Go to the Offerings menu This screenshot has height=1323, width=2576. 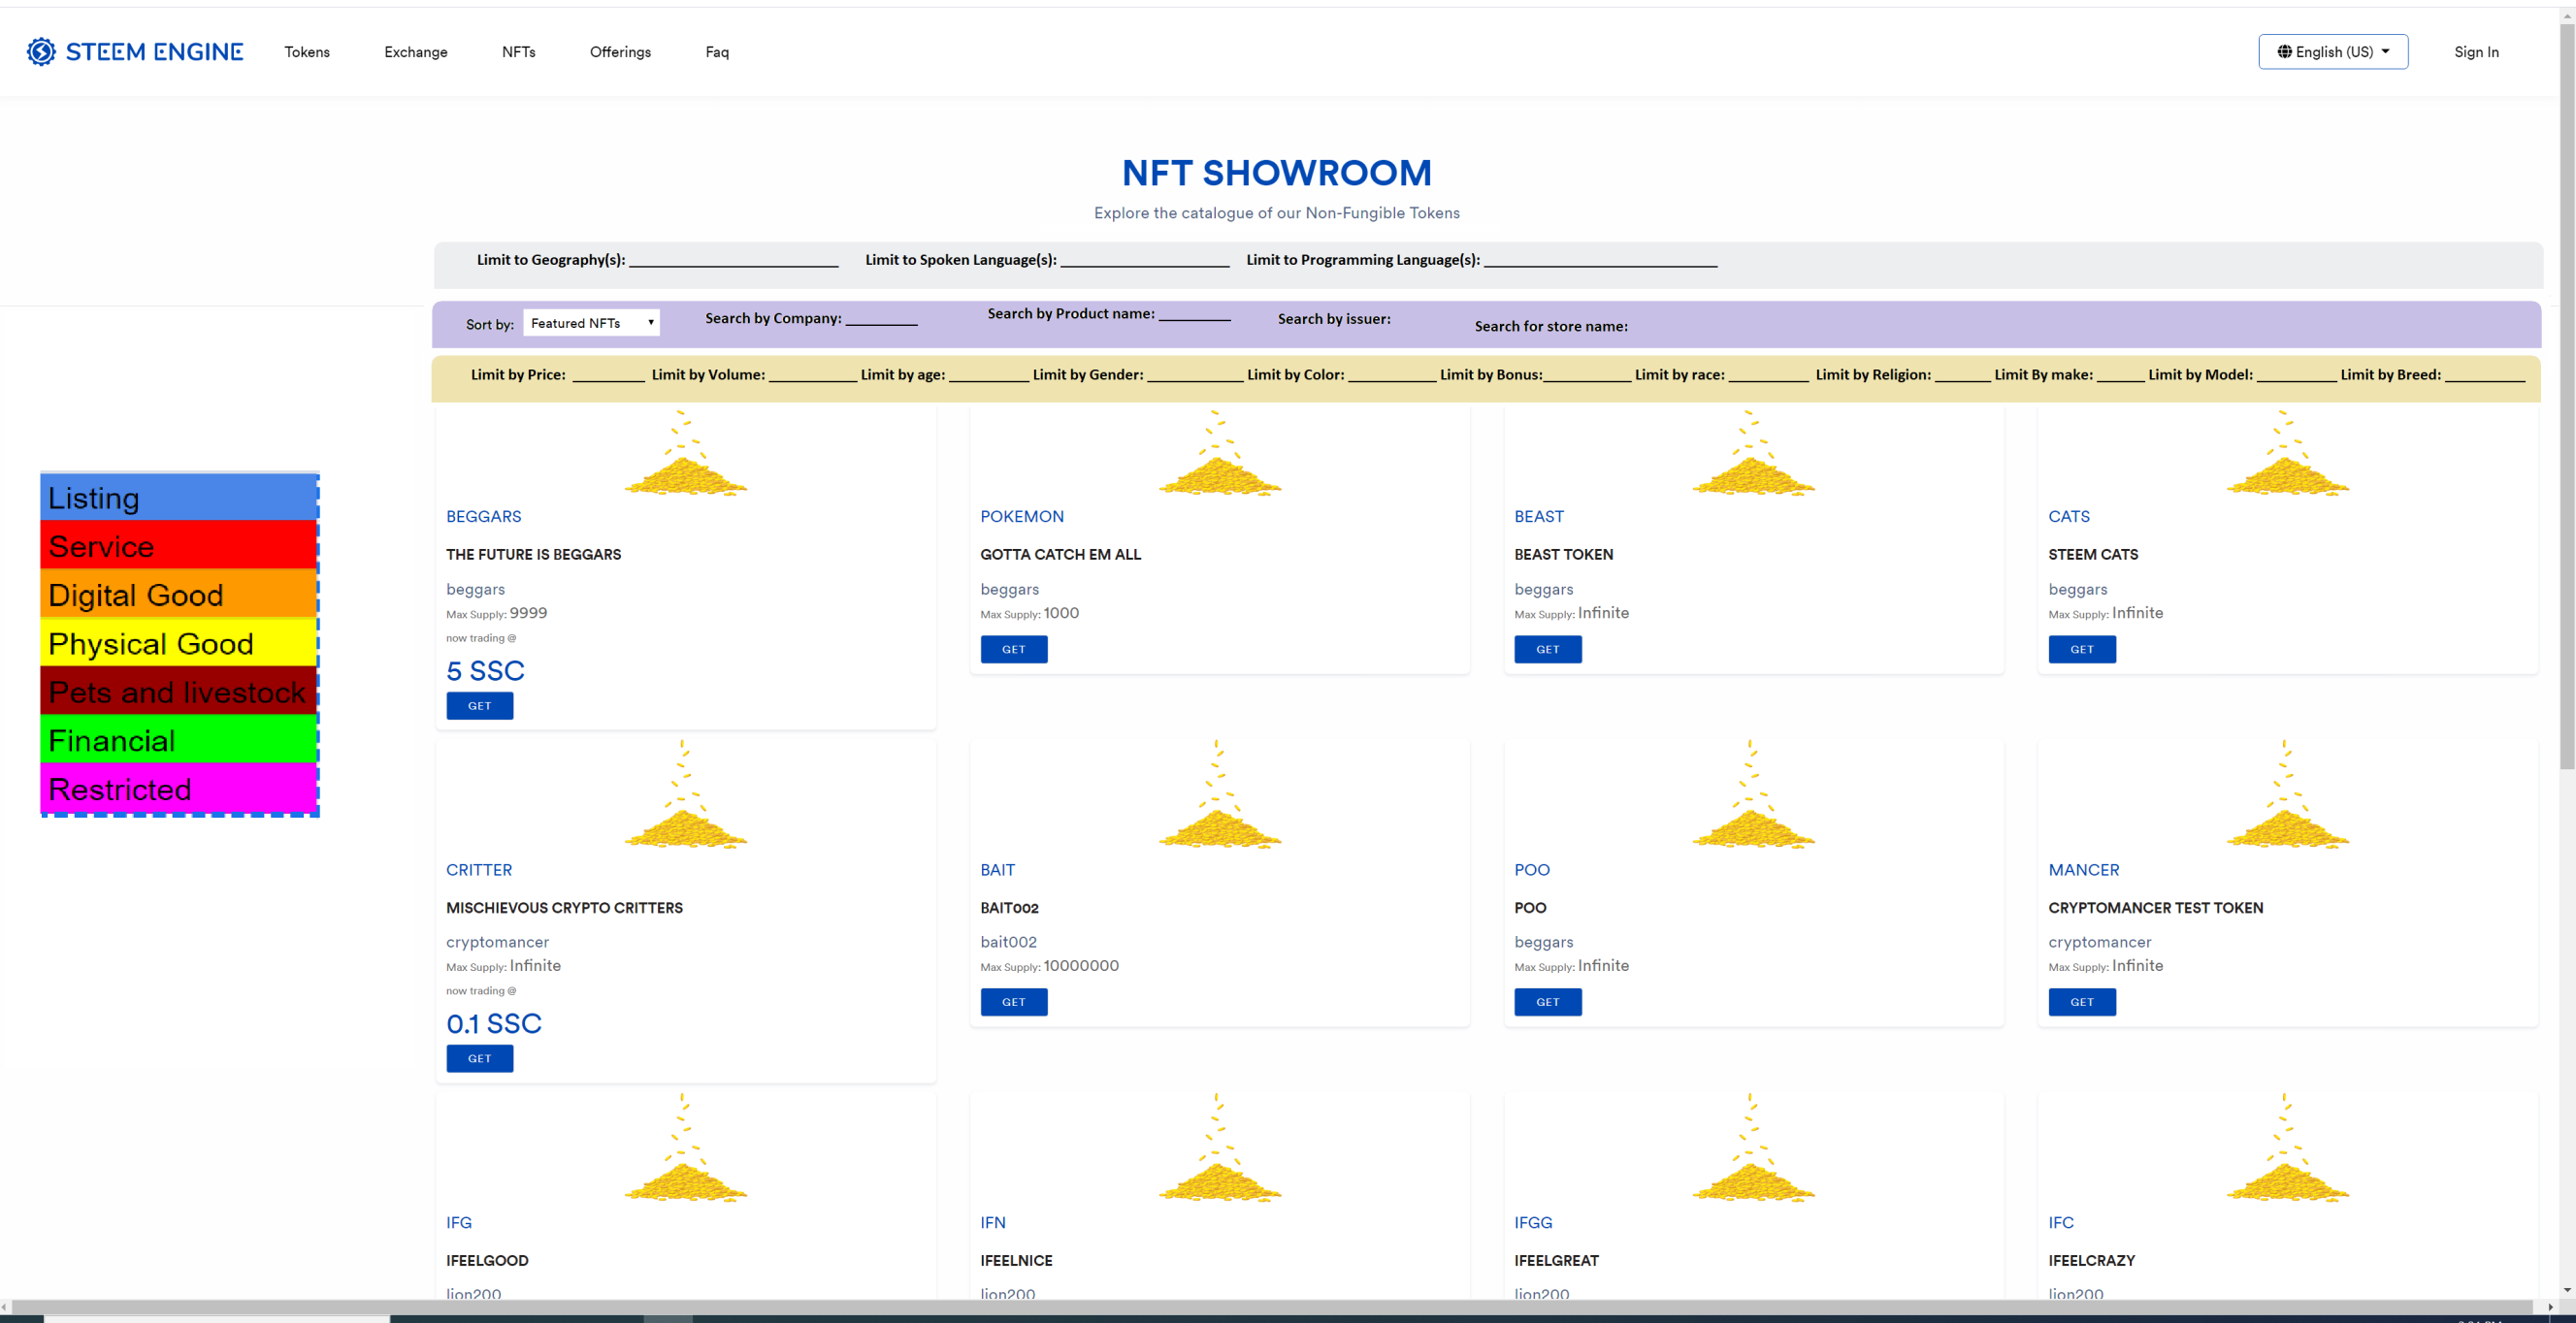pos(620,52)
